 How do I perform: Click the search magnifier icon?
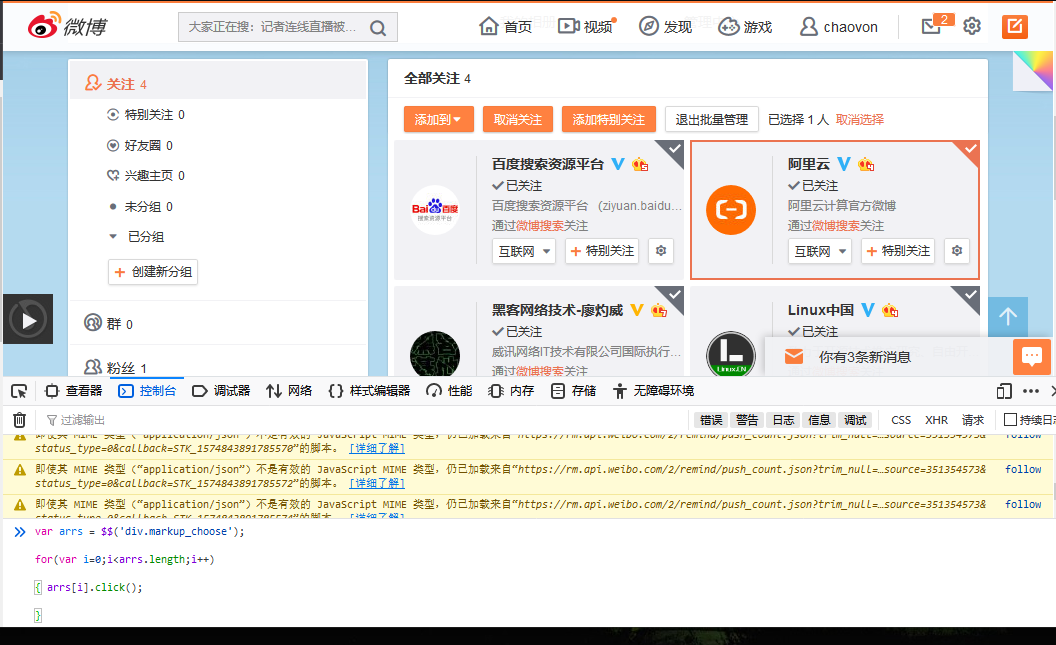[378, 28]
